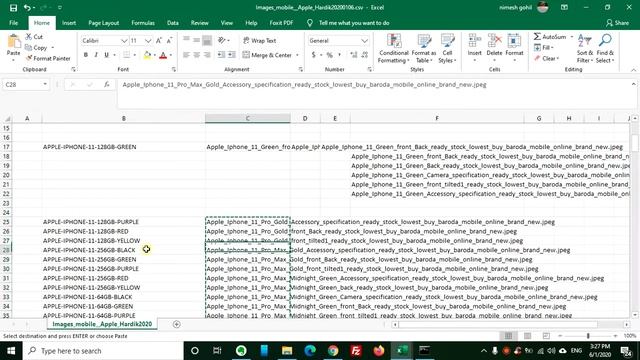Open text orientation tool

(x=222, y=40)
